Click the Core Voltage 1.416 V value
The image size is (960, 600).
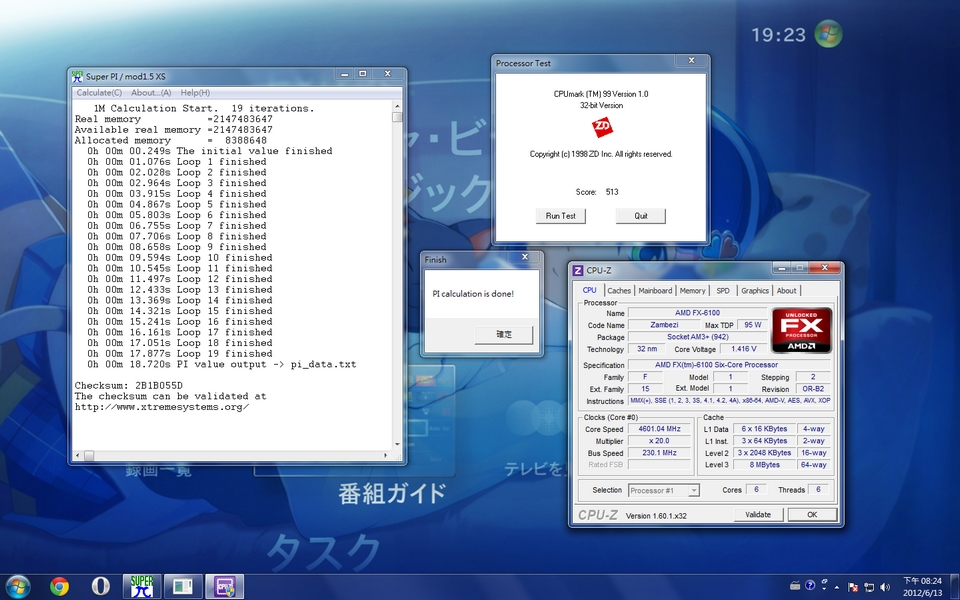tap(744, 349)
